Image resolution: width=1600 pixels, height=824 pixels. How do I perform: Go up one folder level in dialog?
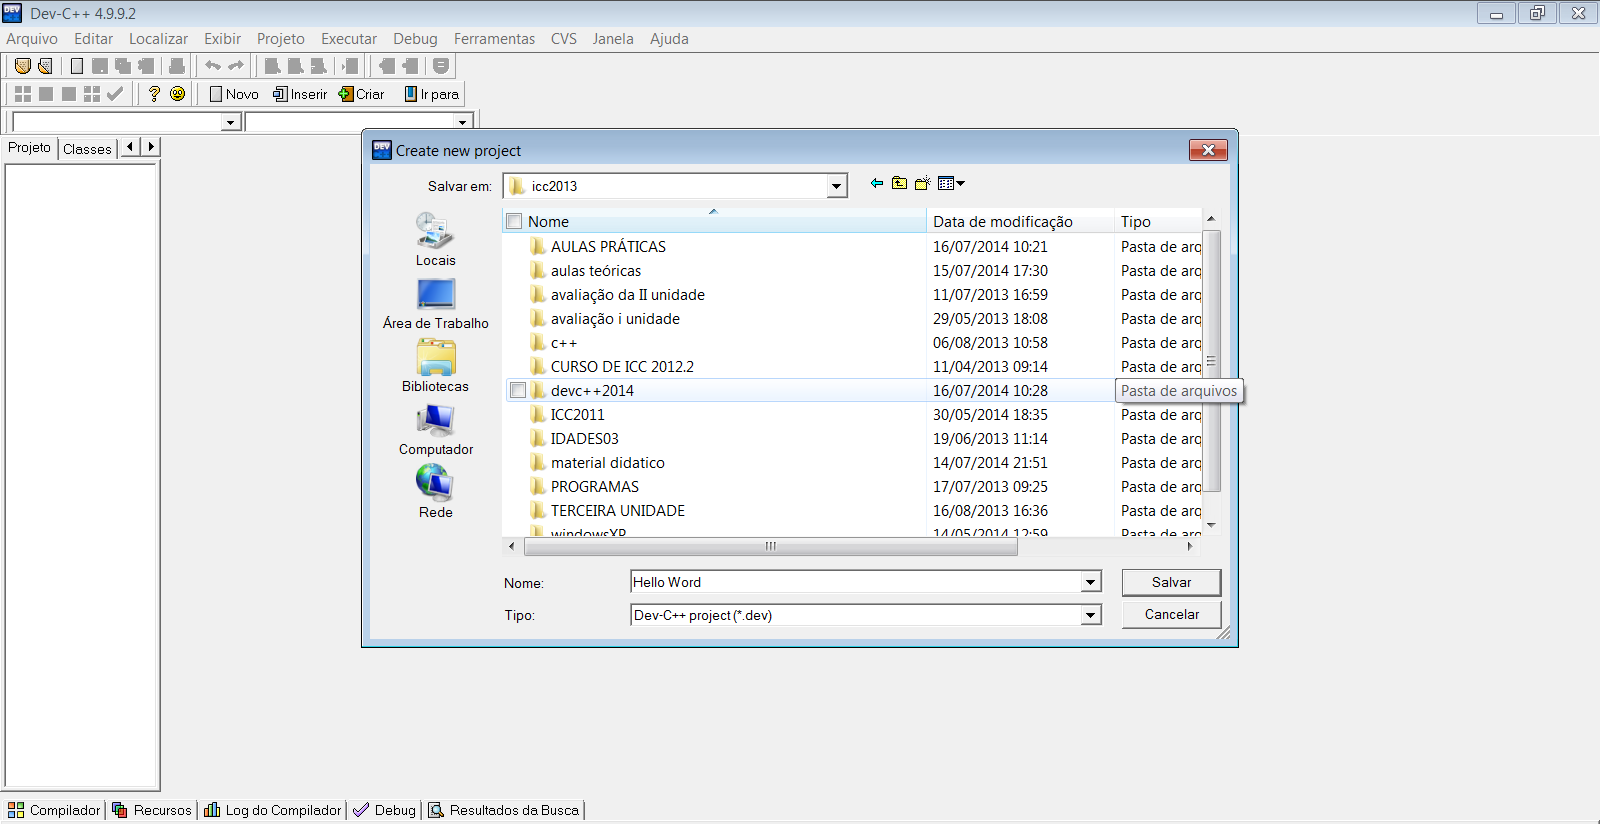(899, 183)
